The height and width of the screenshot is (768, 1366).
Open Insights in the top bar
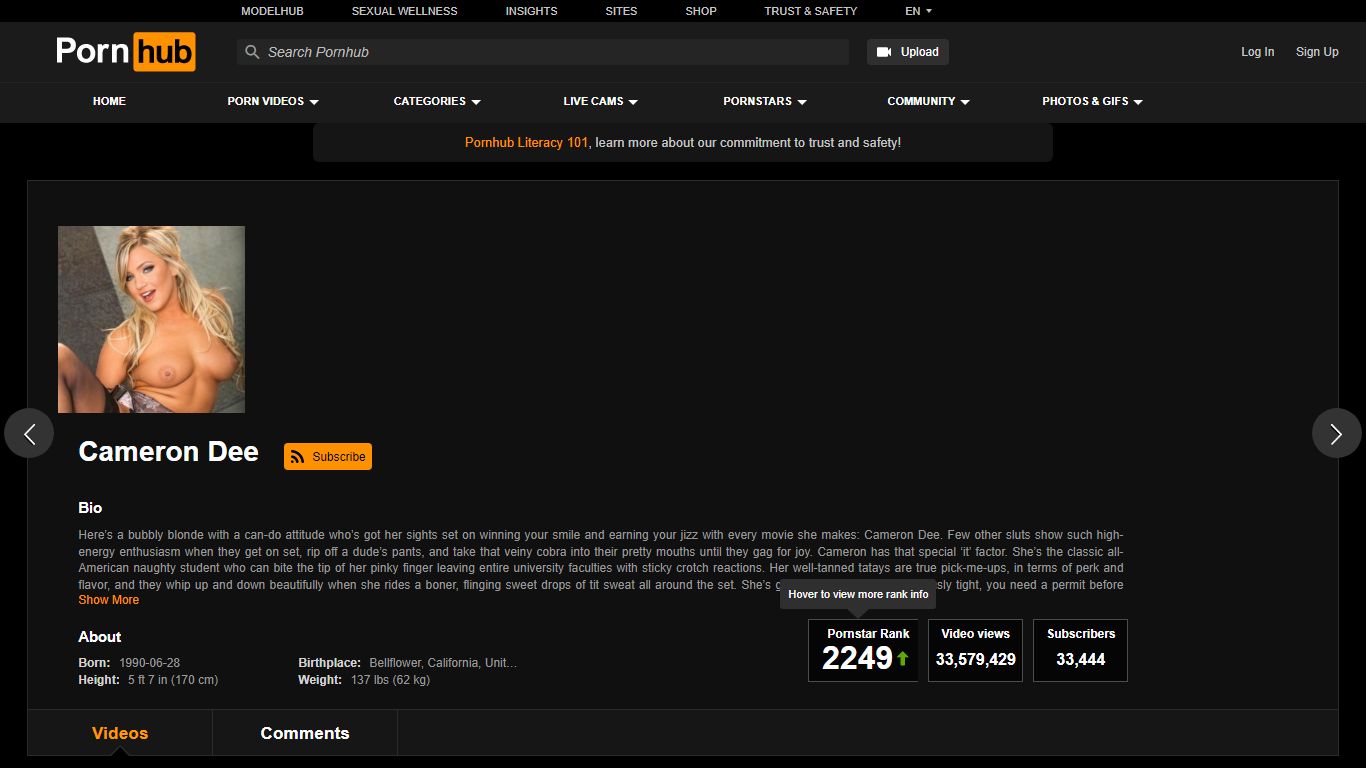(x=531, y=11)
